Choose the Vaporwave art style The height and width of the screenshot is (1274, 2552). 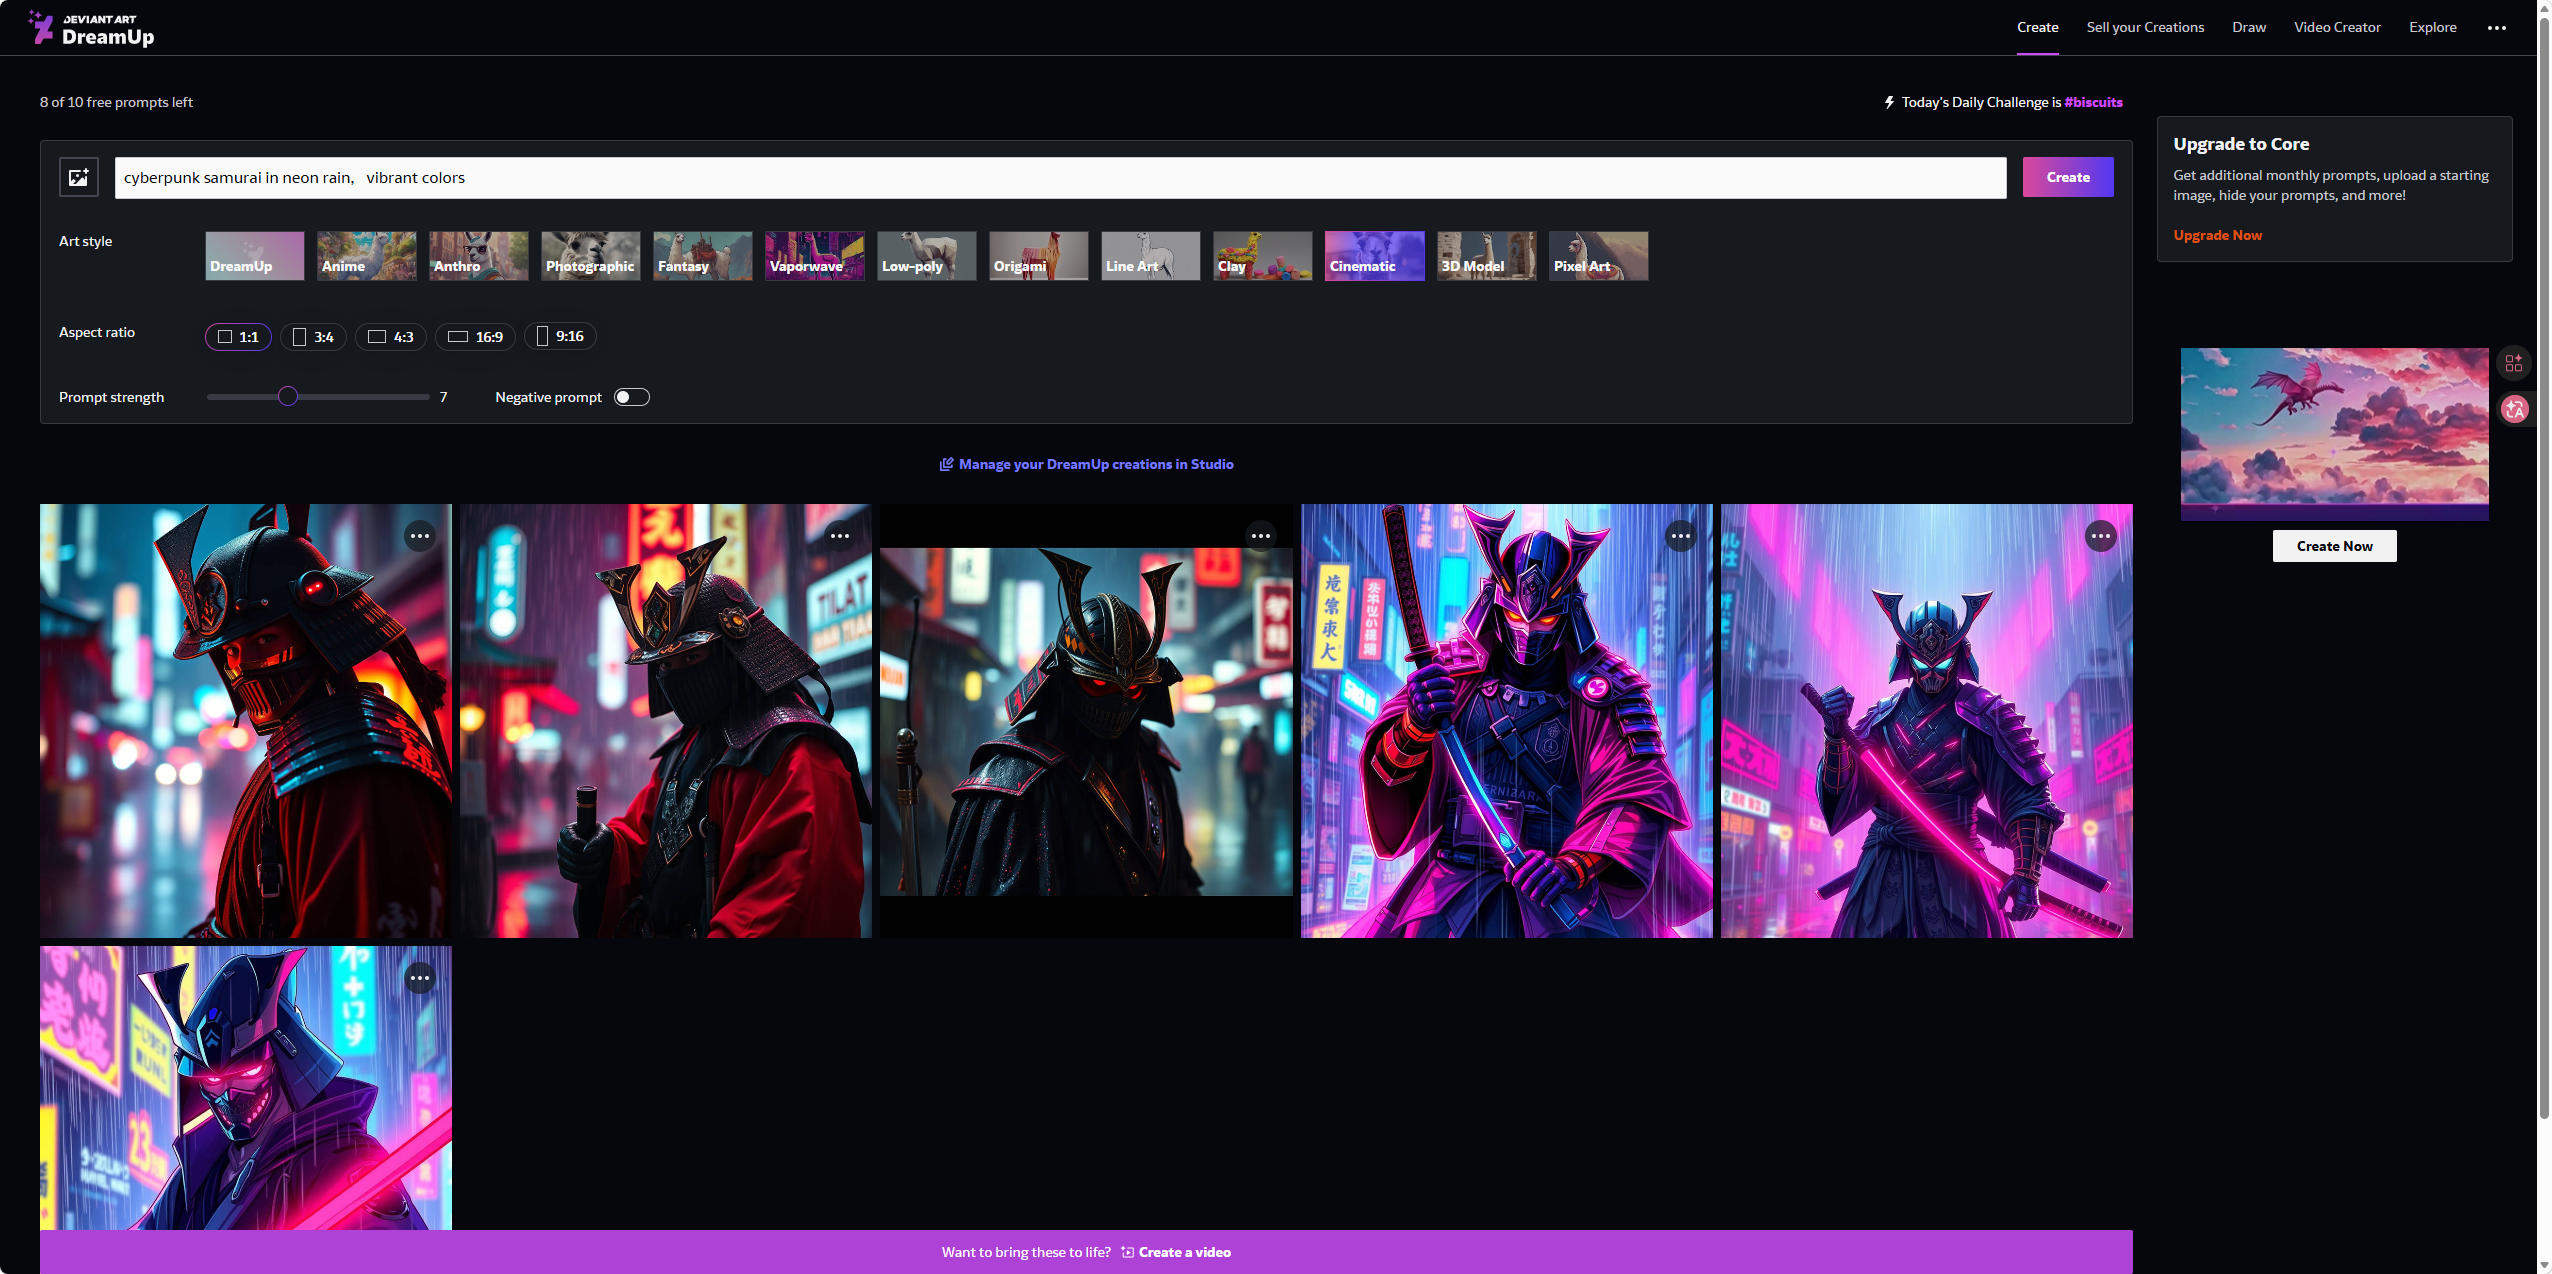pos(815,256)
